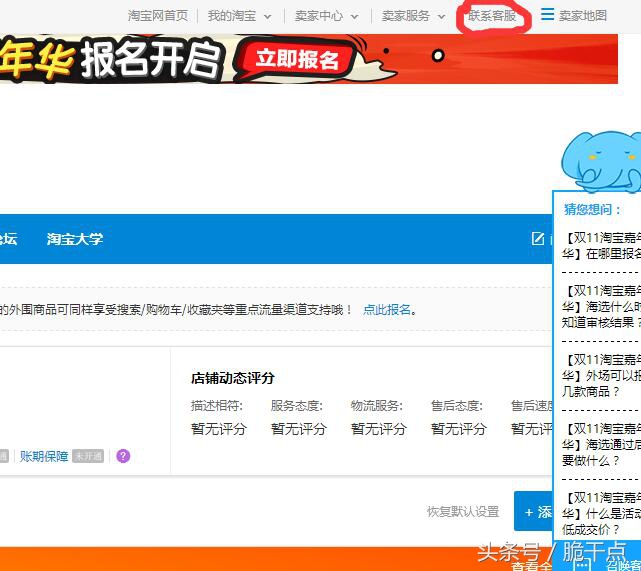Screen dimensions: 641x571
Task: Click 猜您想问 heading in assistant panel
Action: 592,210
